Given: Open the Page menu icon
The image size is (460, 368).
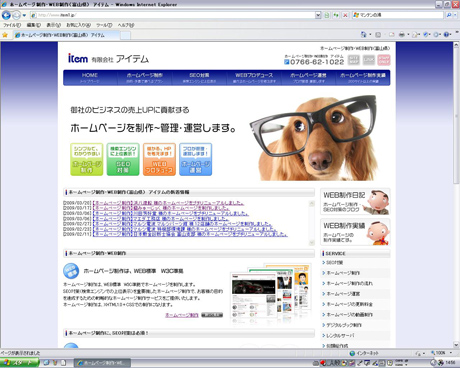Looking at the screenshot, I should point(415,34).
